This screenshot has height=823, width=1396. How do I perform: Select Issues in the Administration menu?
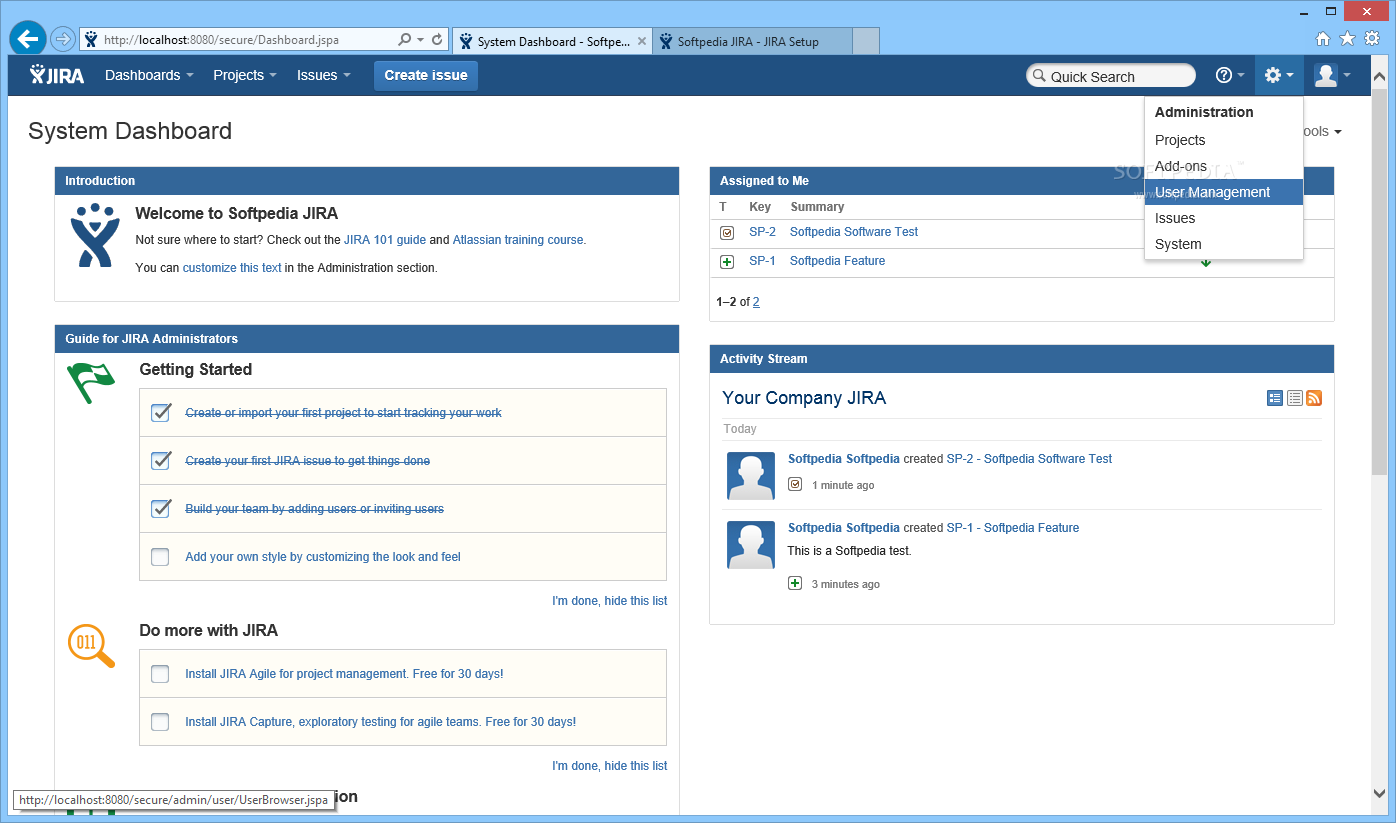[x=1224, y=218]
